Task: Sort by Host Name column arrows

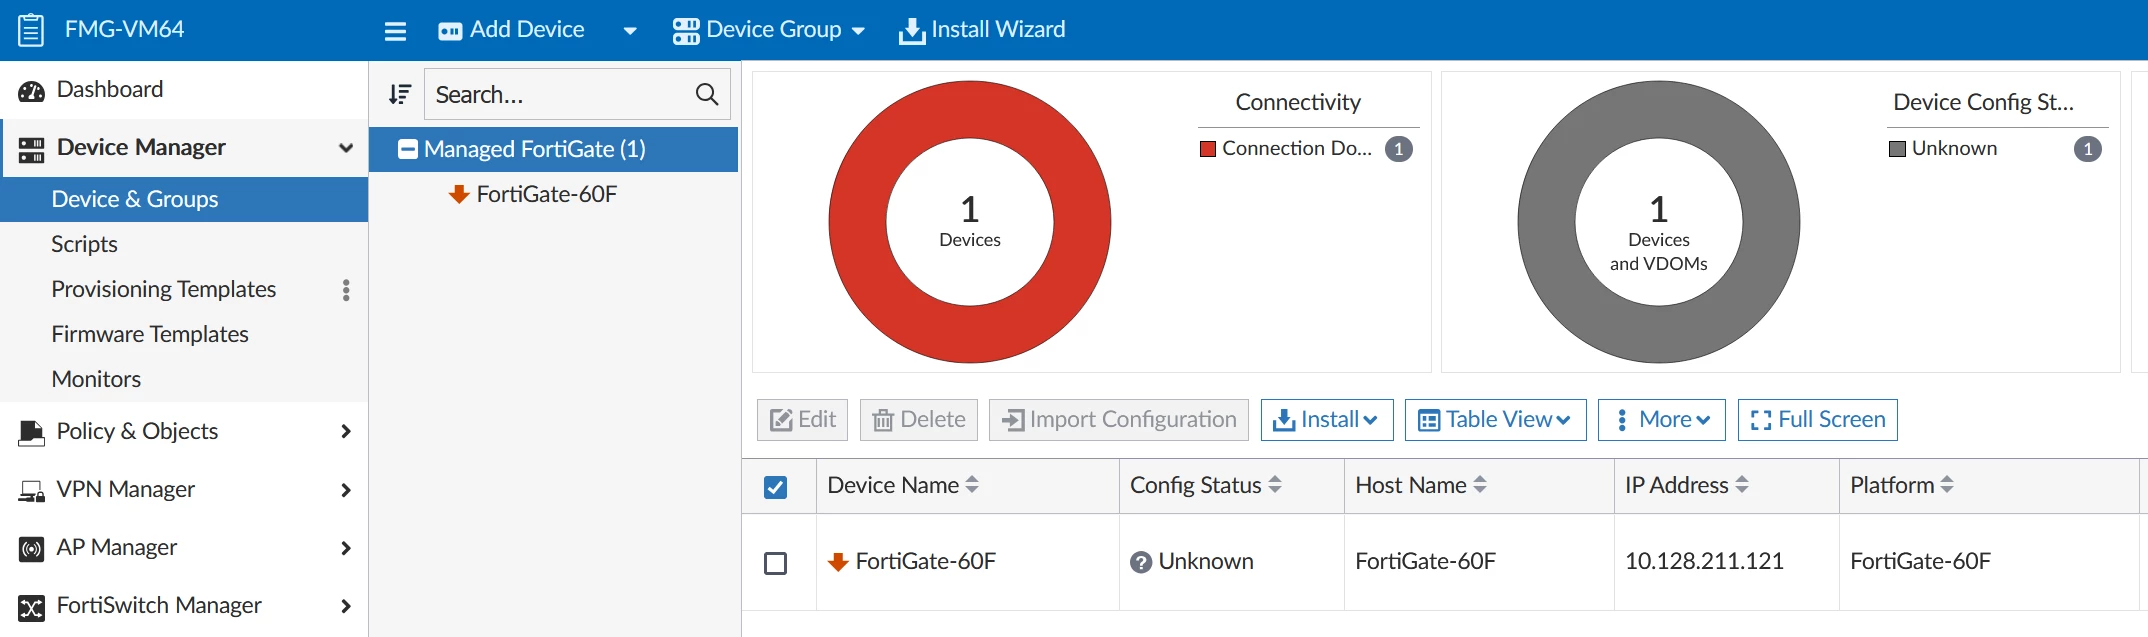Action: (x=1480, y=485)
